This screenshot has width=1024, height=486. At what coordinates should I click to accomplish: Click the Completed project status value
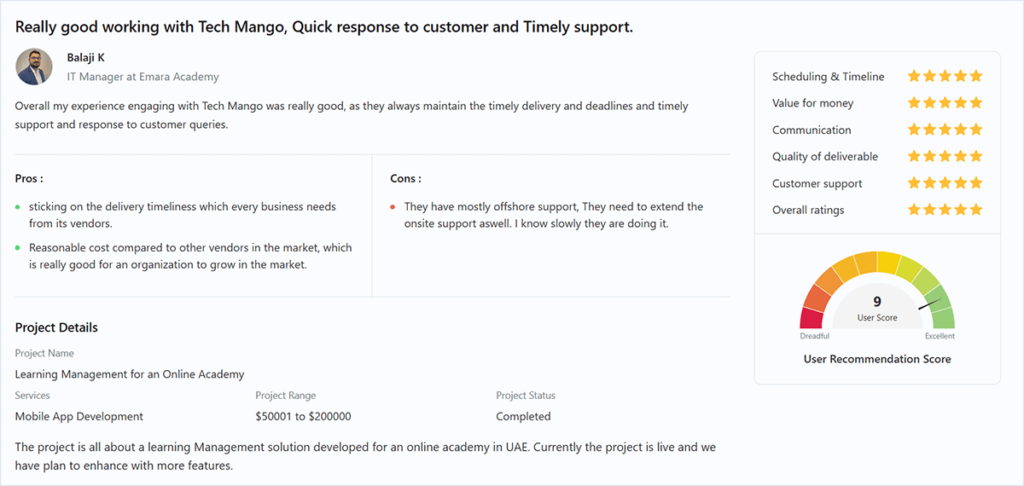click(x=523, y=416)
